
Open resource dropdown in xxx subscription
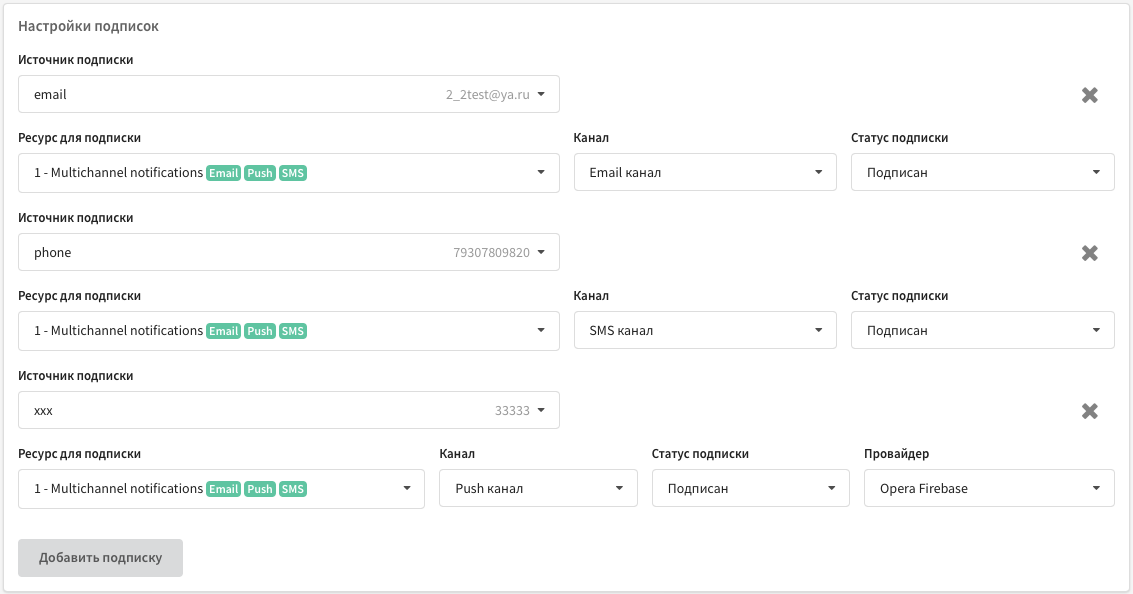pos(221,488)
